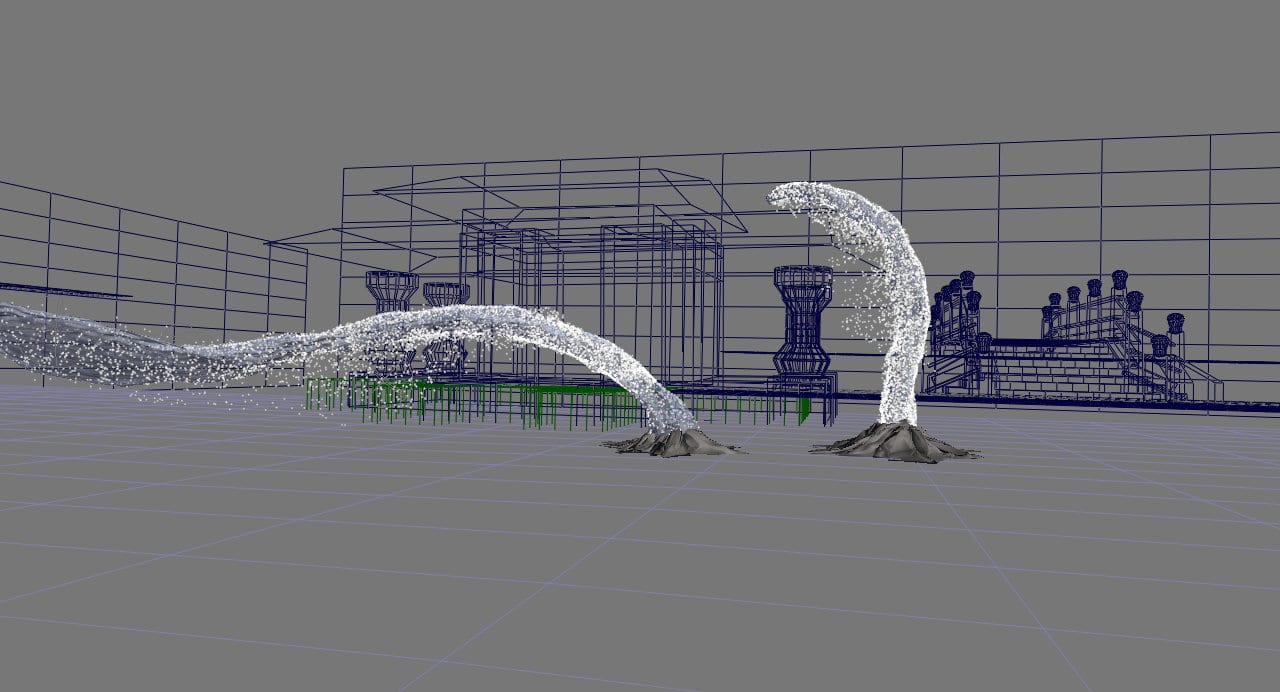Select the leftmost wireframe urn

[390, 291]
